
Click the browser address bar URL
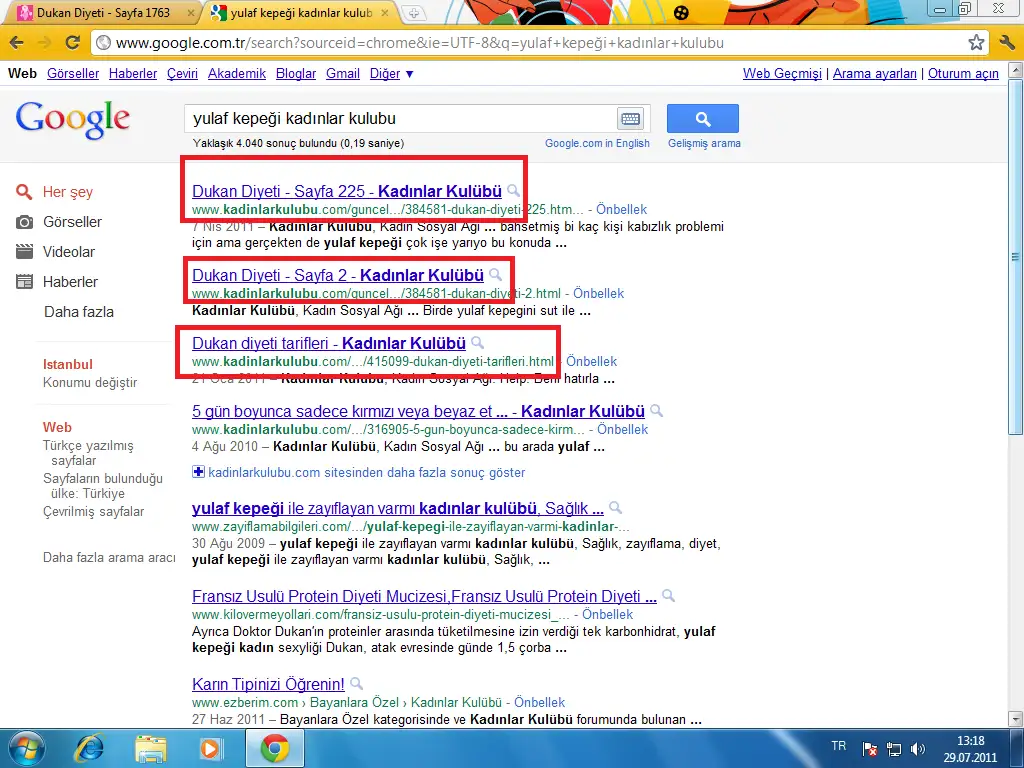[x=420, y=43]
